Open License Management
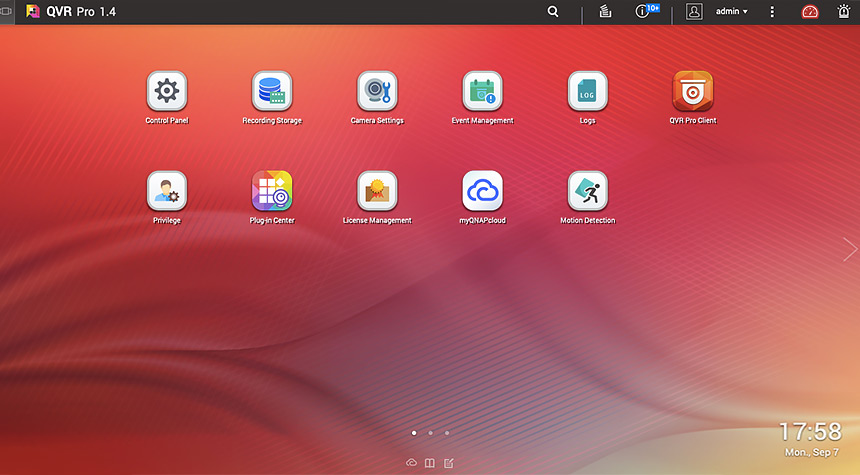Viewport: 860px width, 475px height. pos(377,191)
